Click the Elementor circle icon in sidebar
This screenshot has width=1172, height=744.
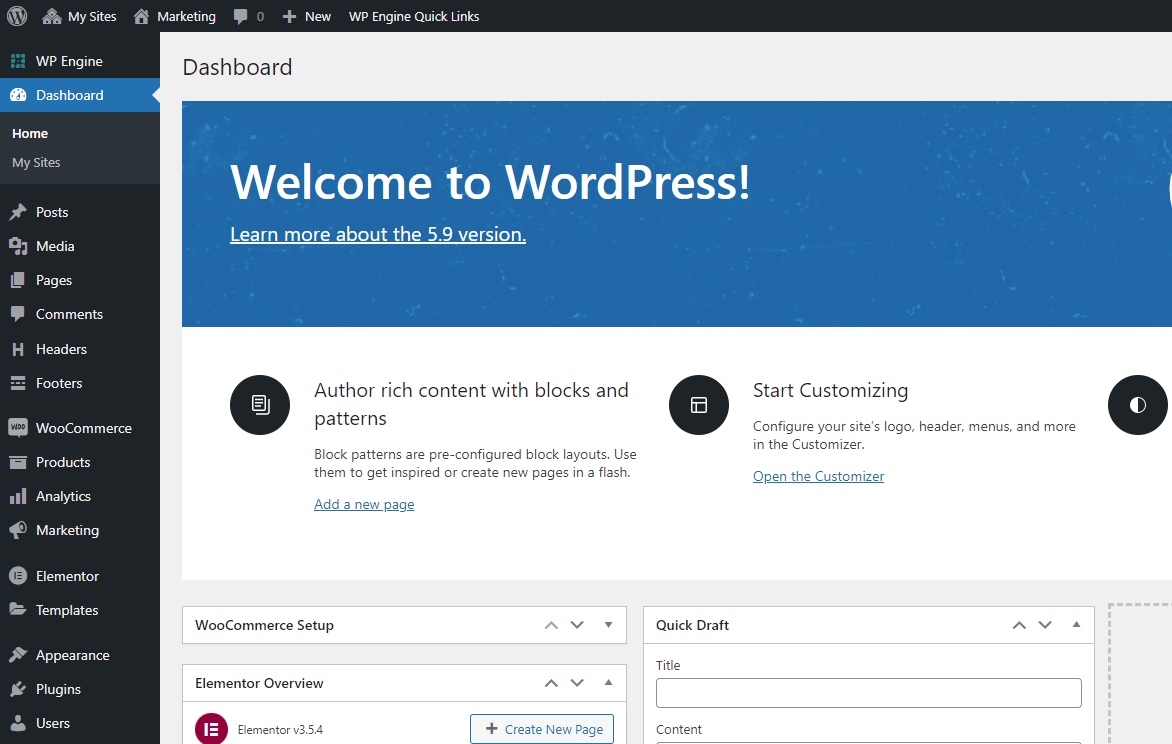point(18,576)
